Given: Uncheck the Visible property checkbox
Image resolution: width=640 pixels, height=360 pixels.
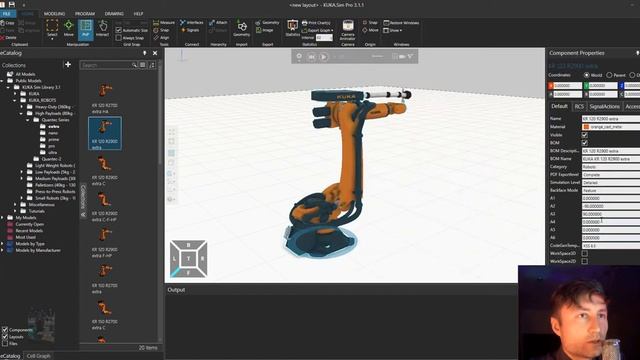Looking at the screenshot, I should click(x=584, y=135).
